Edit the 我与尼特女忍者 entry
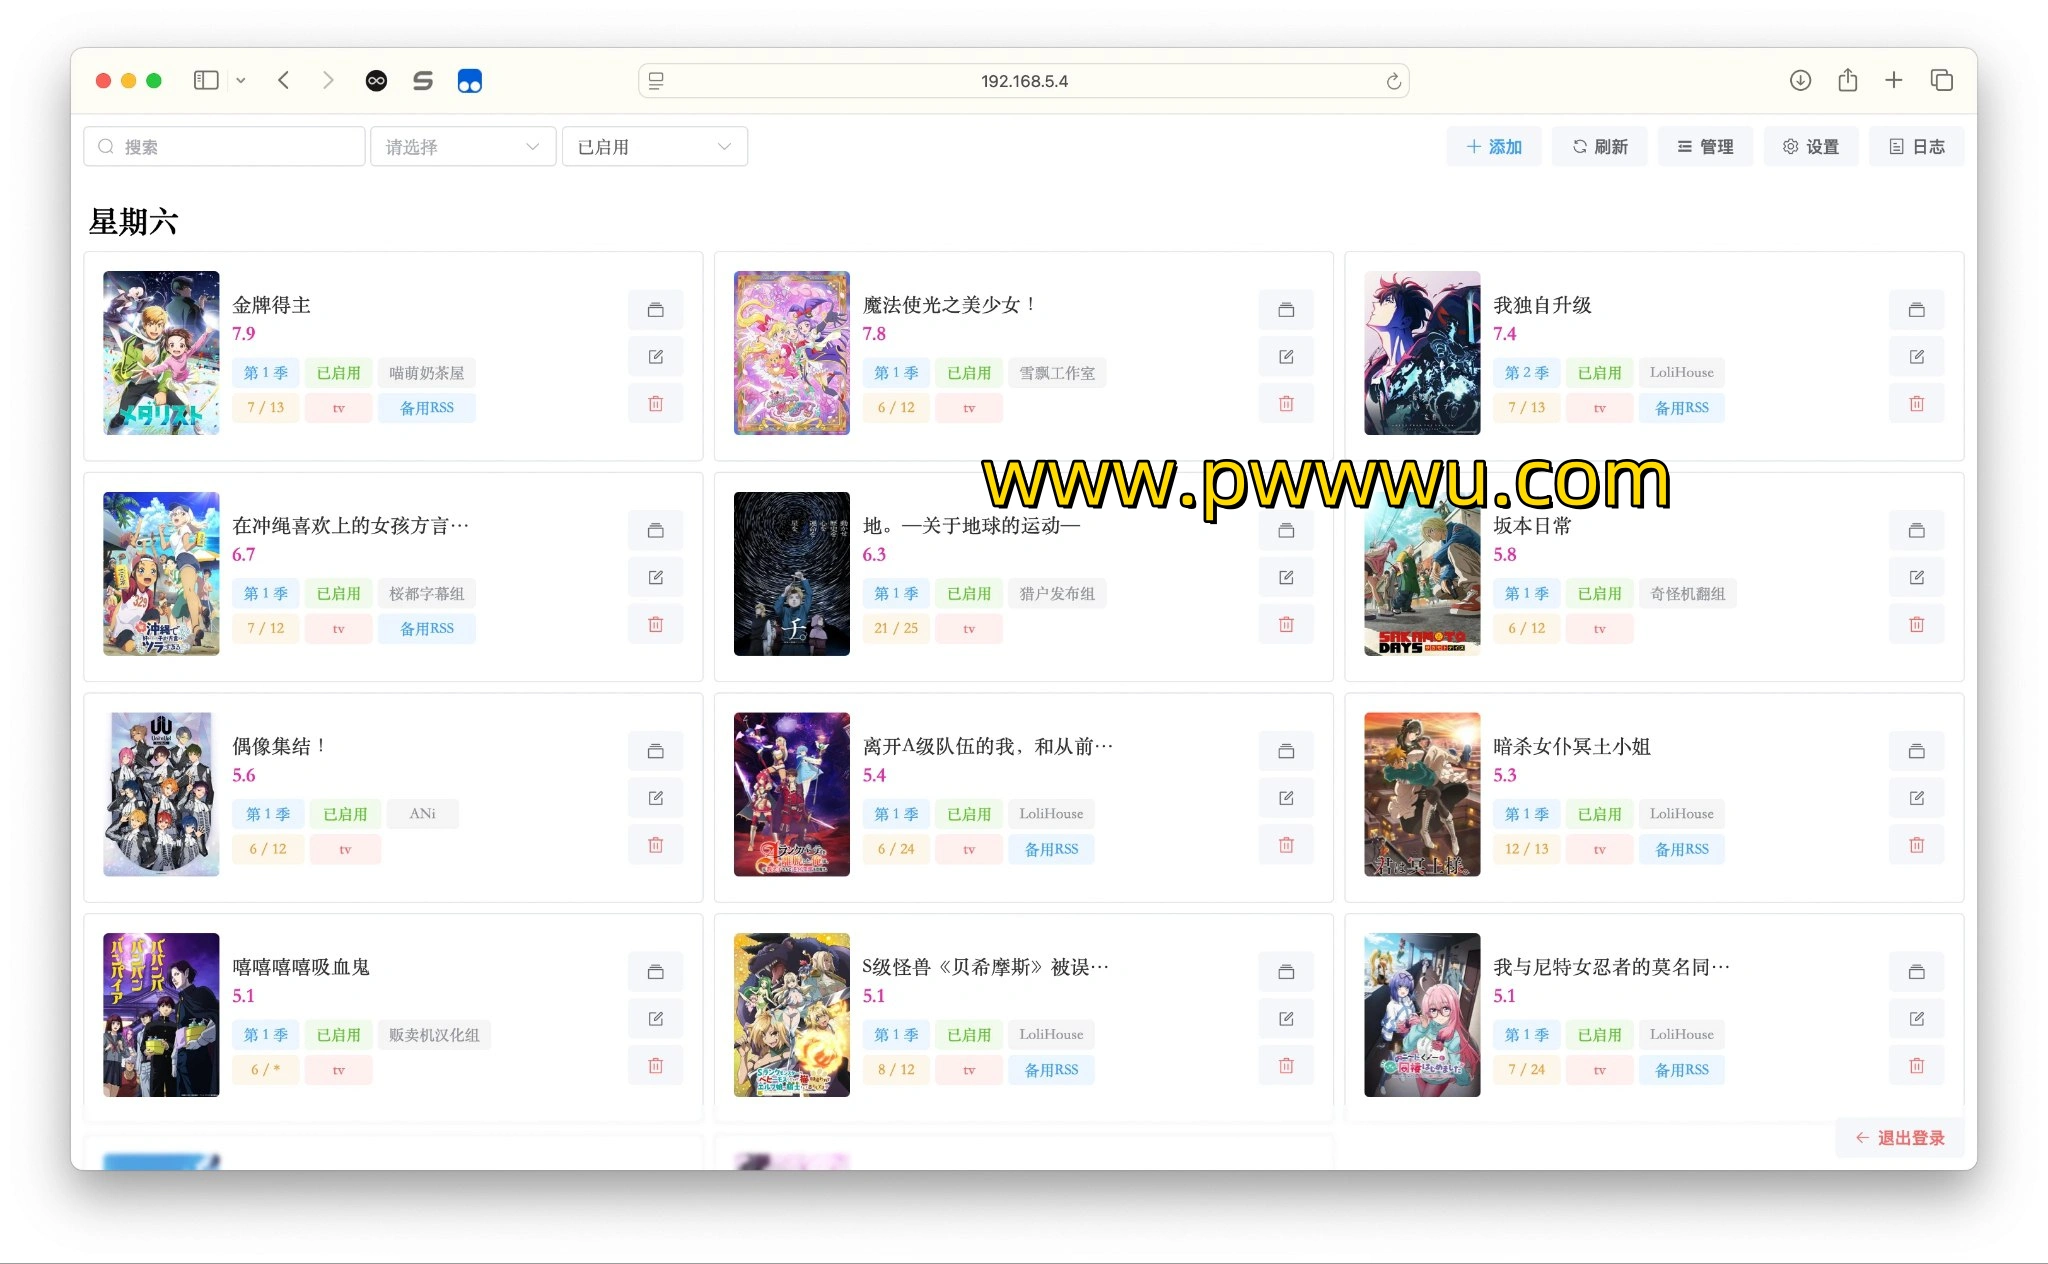This screenshot has height=1264, width=2048. (1916, 1020)
